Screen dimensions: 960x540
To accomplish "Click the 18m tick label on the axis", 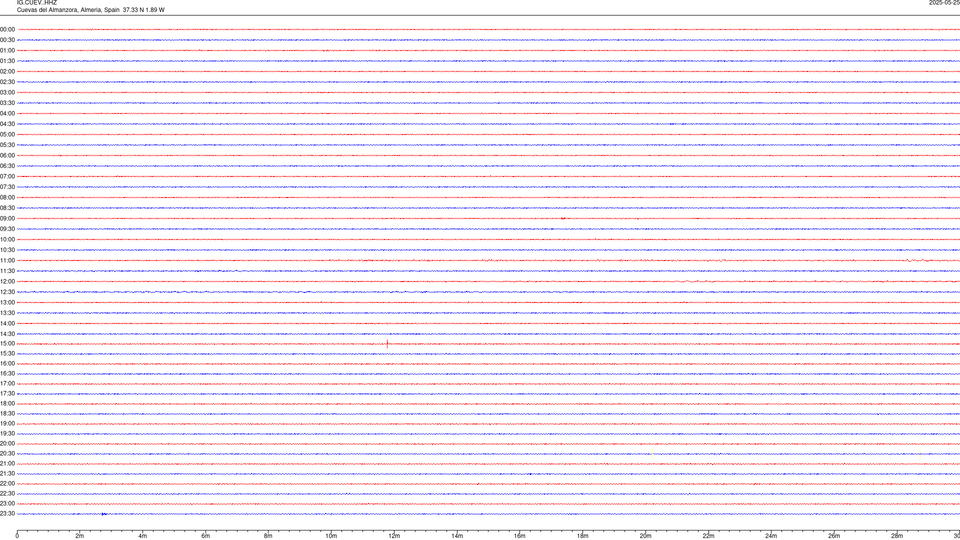I will (x=583, y=536).
